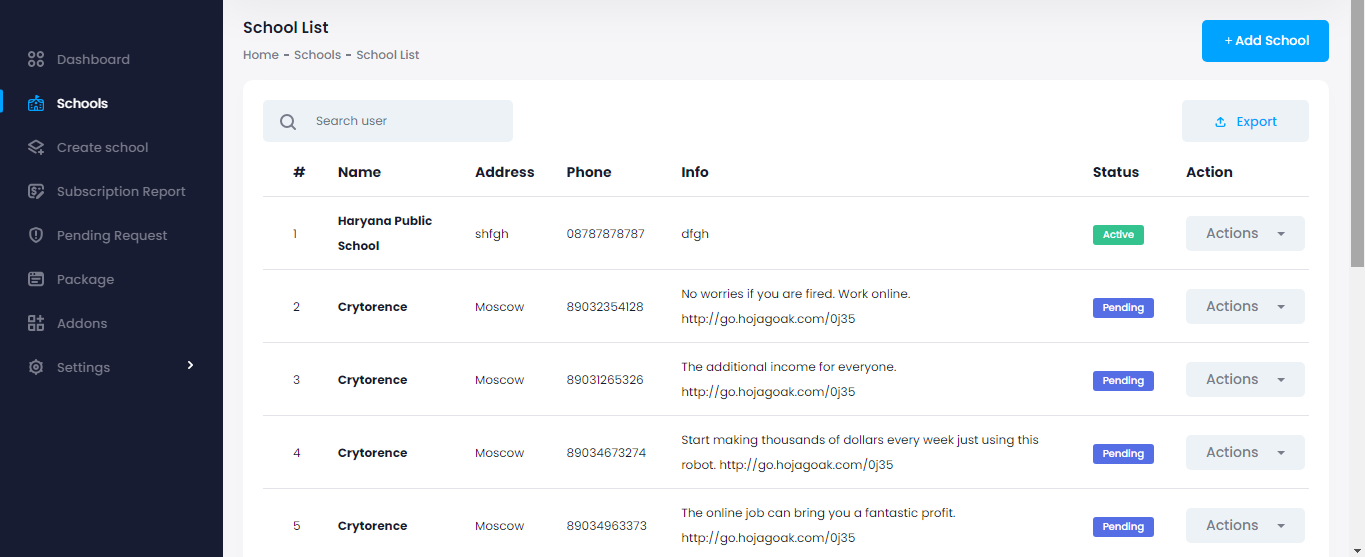
Task: Click the Schools building icon
Action: coord(36,103)
